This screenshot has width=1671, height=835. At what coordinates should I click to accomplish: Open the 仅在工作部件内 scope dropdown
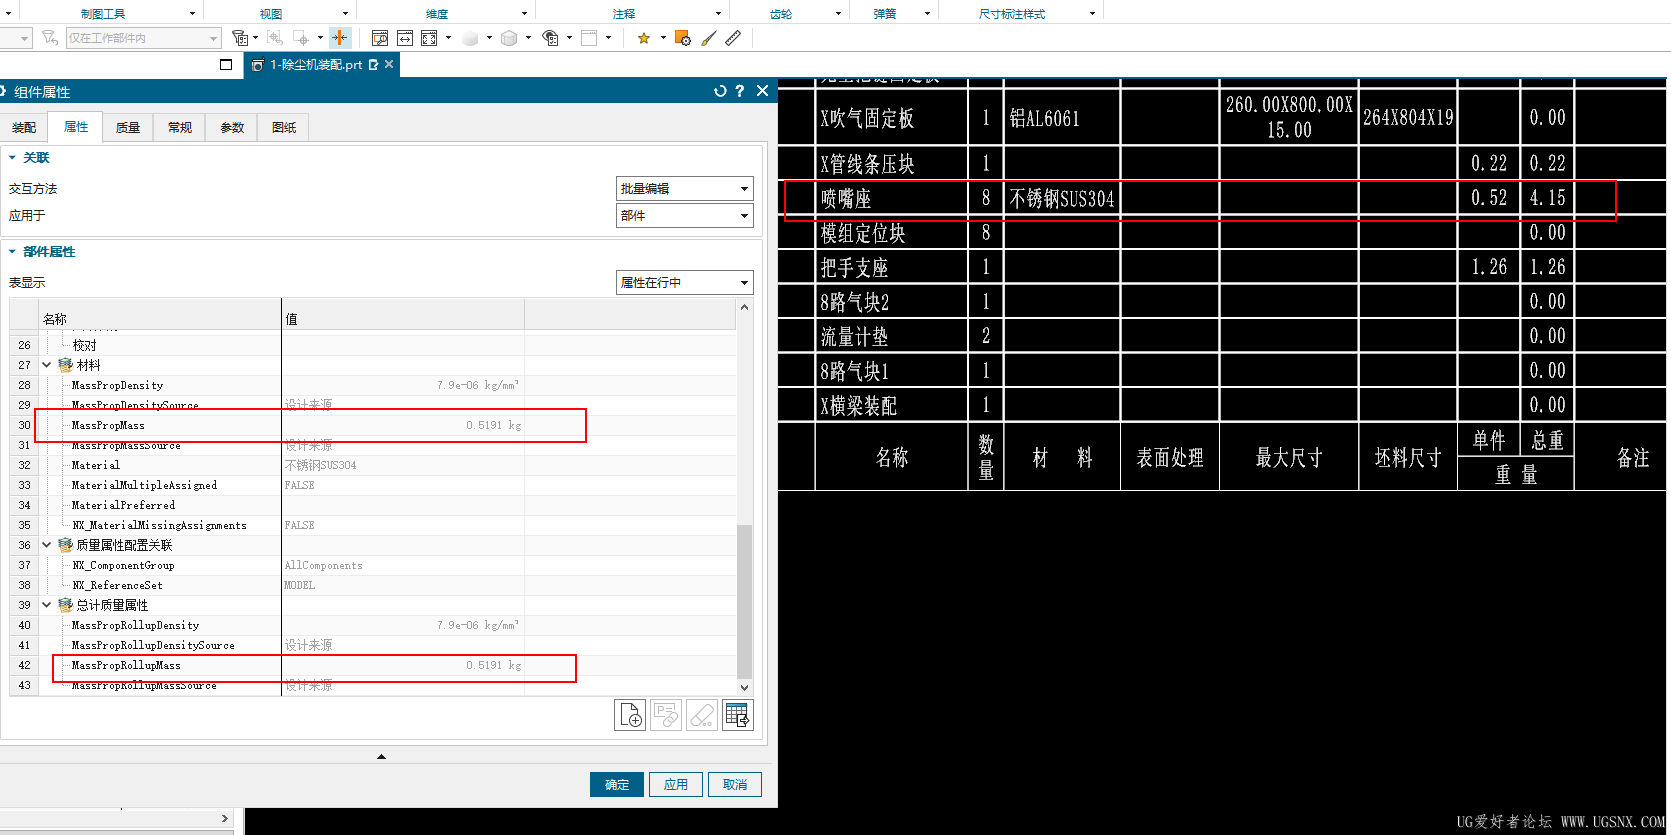(x=143, y=38)
